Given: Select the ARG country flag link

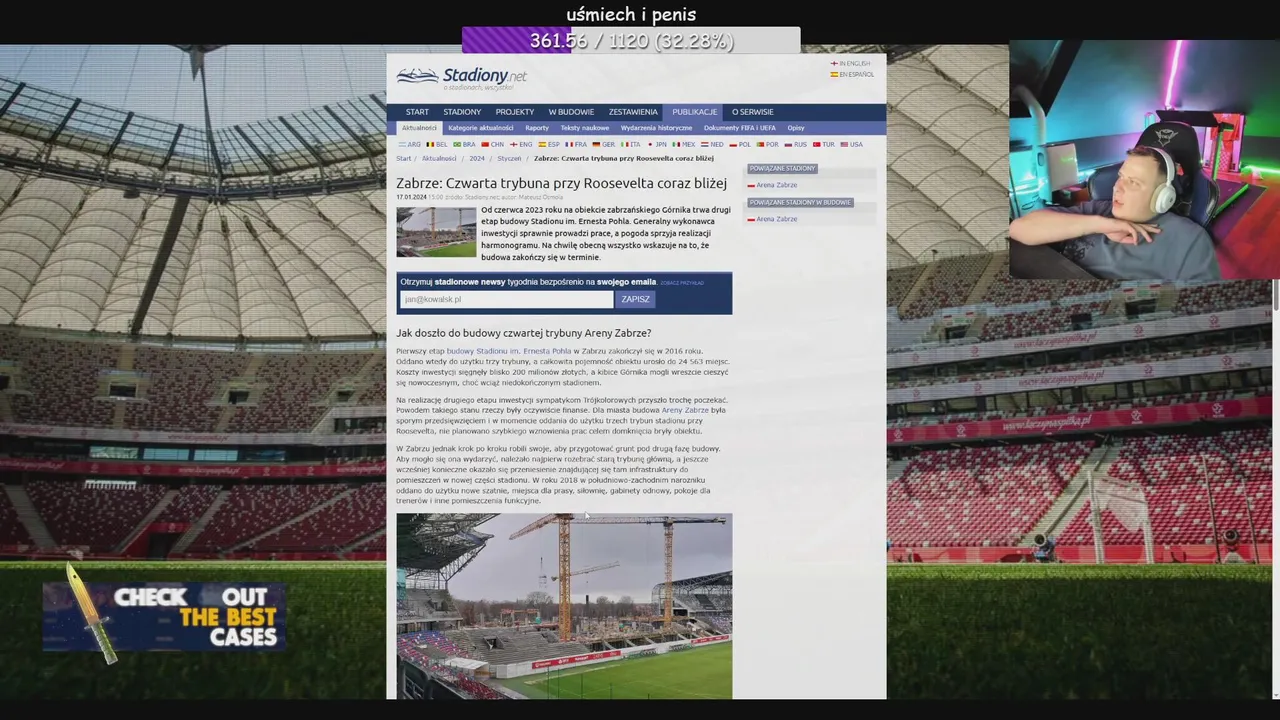Looking at the screenshot, I should (x=410, y=144).
